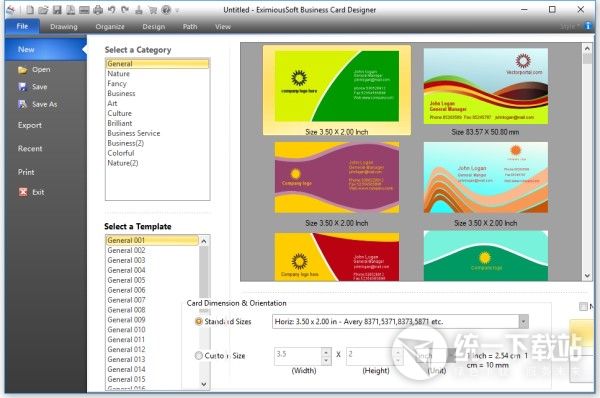Viewport: 600px width, 398px height.
Task: Switch to the Drawing ribbon tab
Action: point(64,27)
